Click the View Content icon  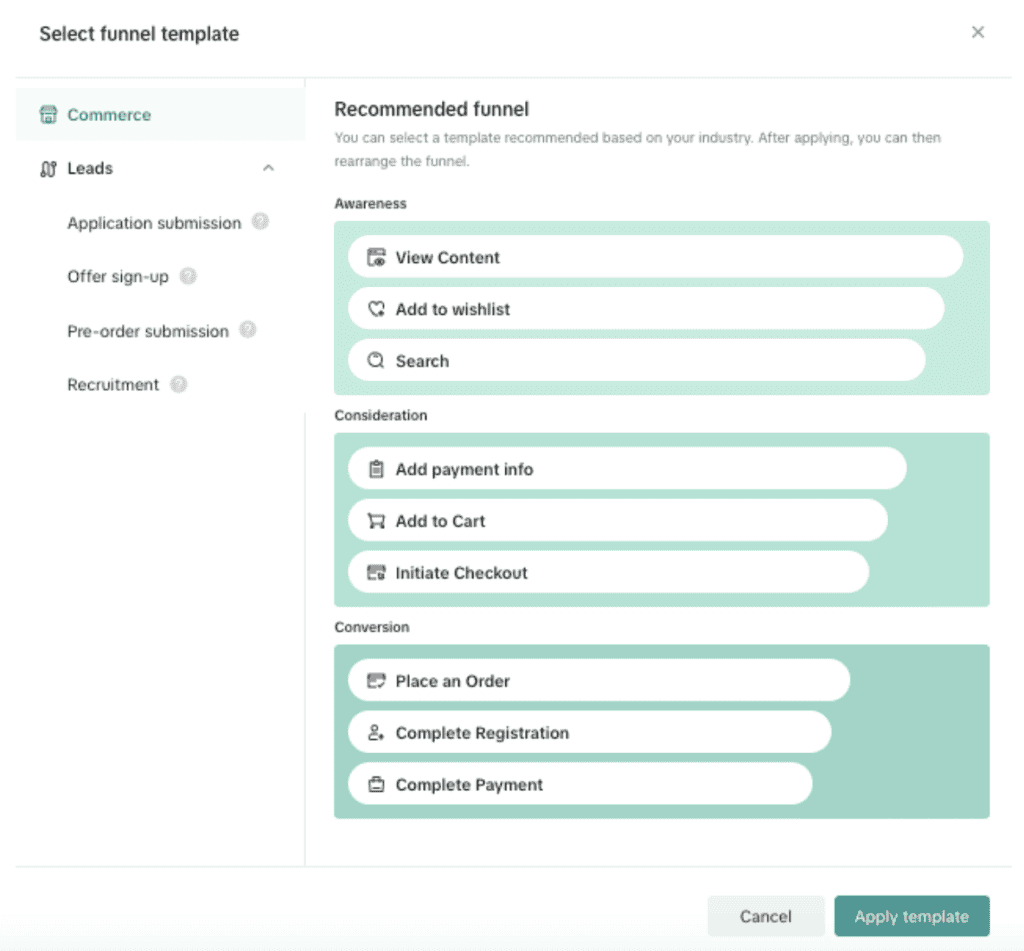tap(376, 257)
